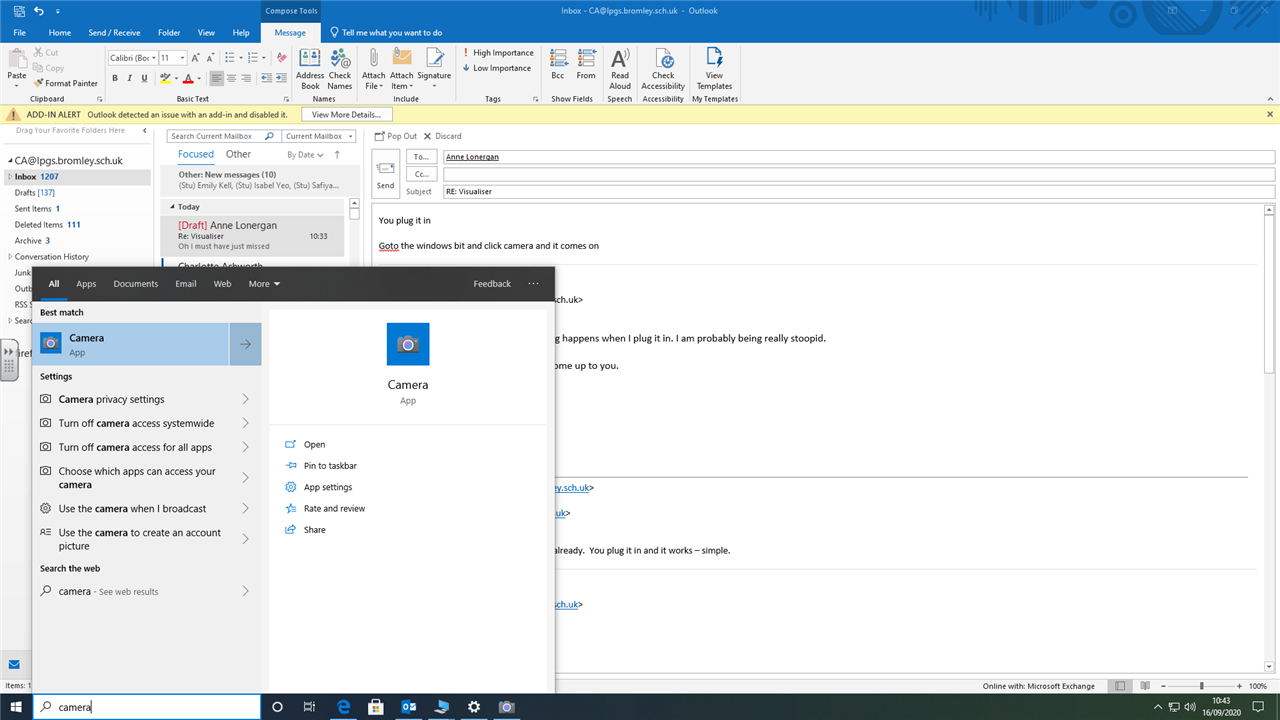Open the More dropdown in search panel
The height and width of the screenshot is (720, 1280).
(x=264, y=284)
